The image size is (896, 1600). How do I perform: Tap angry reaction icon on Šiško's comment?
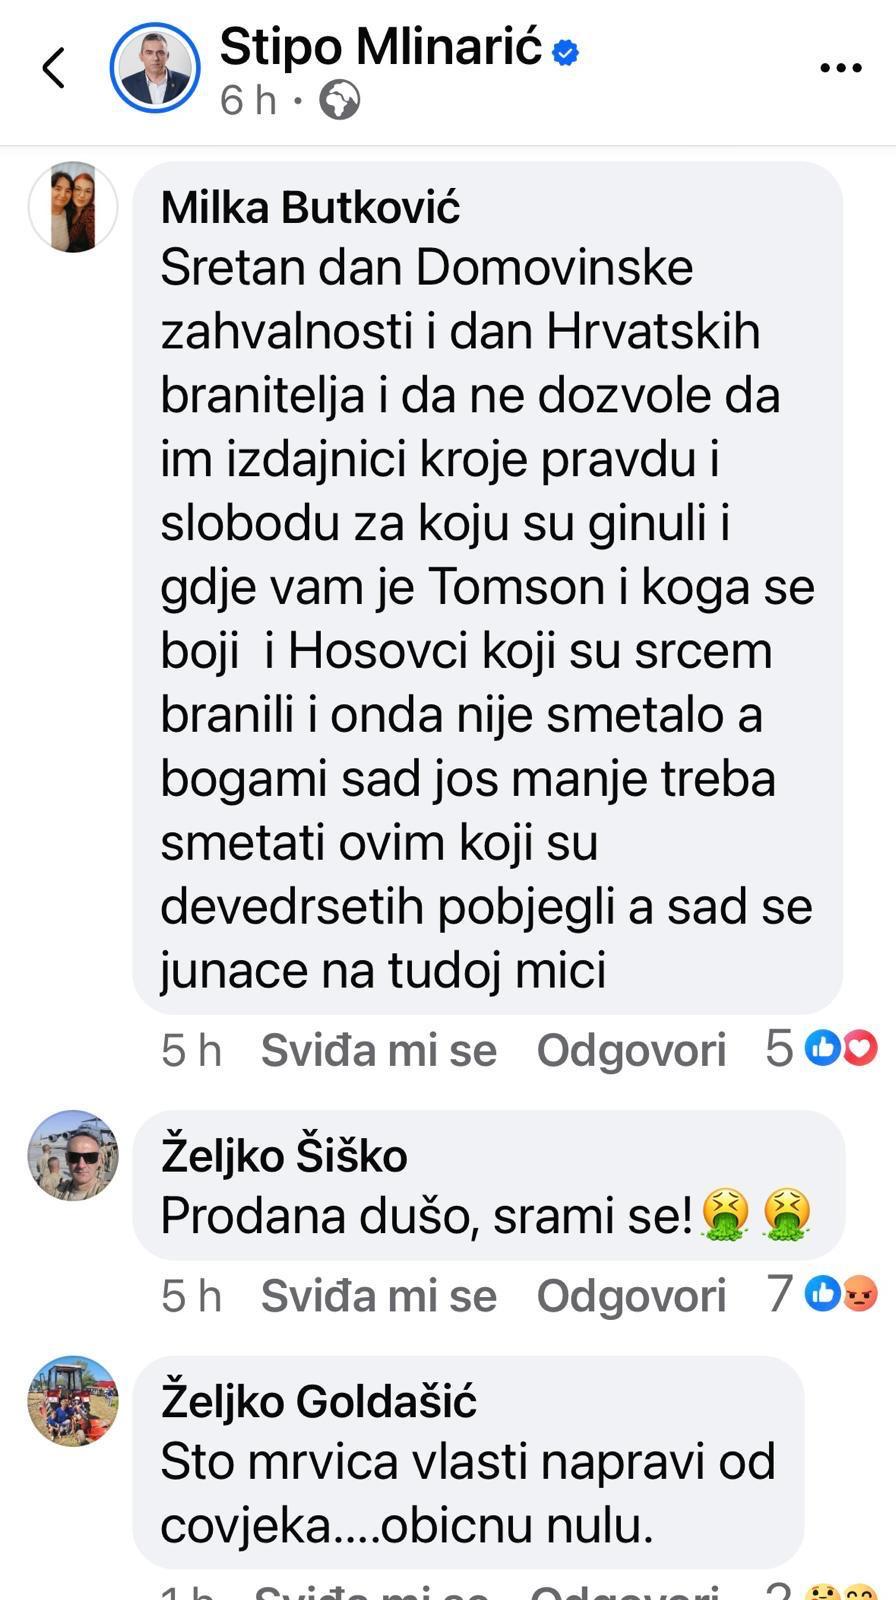(x=860, y=1294)
